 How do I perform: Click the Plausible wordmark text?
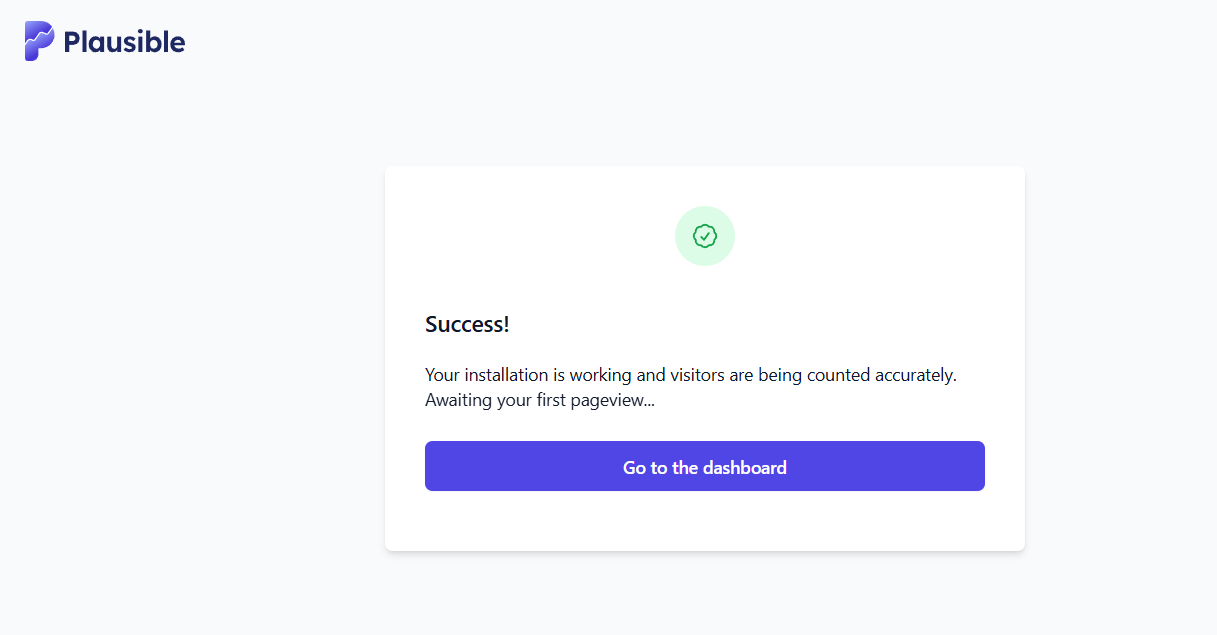click(x=124, y=42)
